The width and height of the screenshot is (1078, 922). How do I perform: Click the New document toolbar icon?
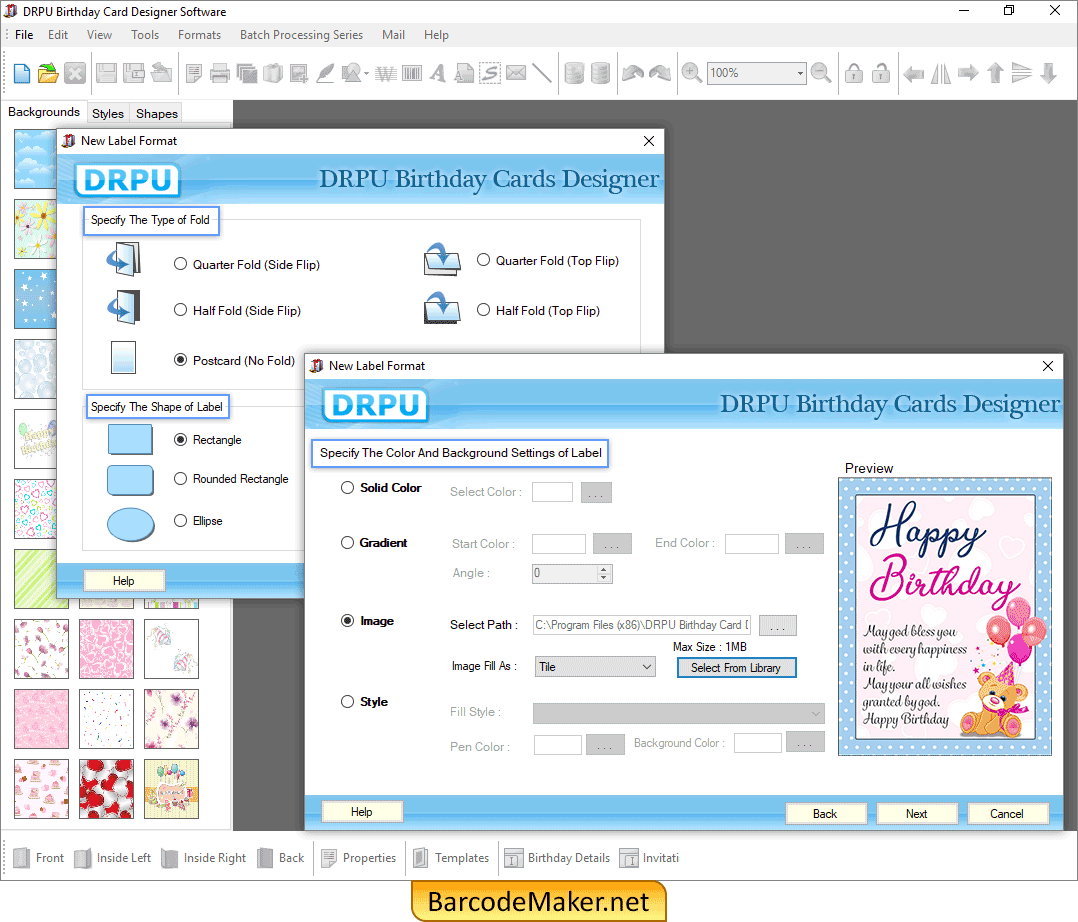[x=22, y=73]
